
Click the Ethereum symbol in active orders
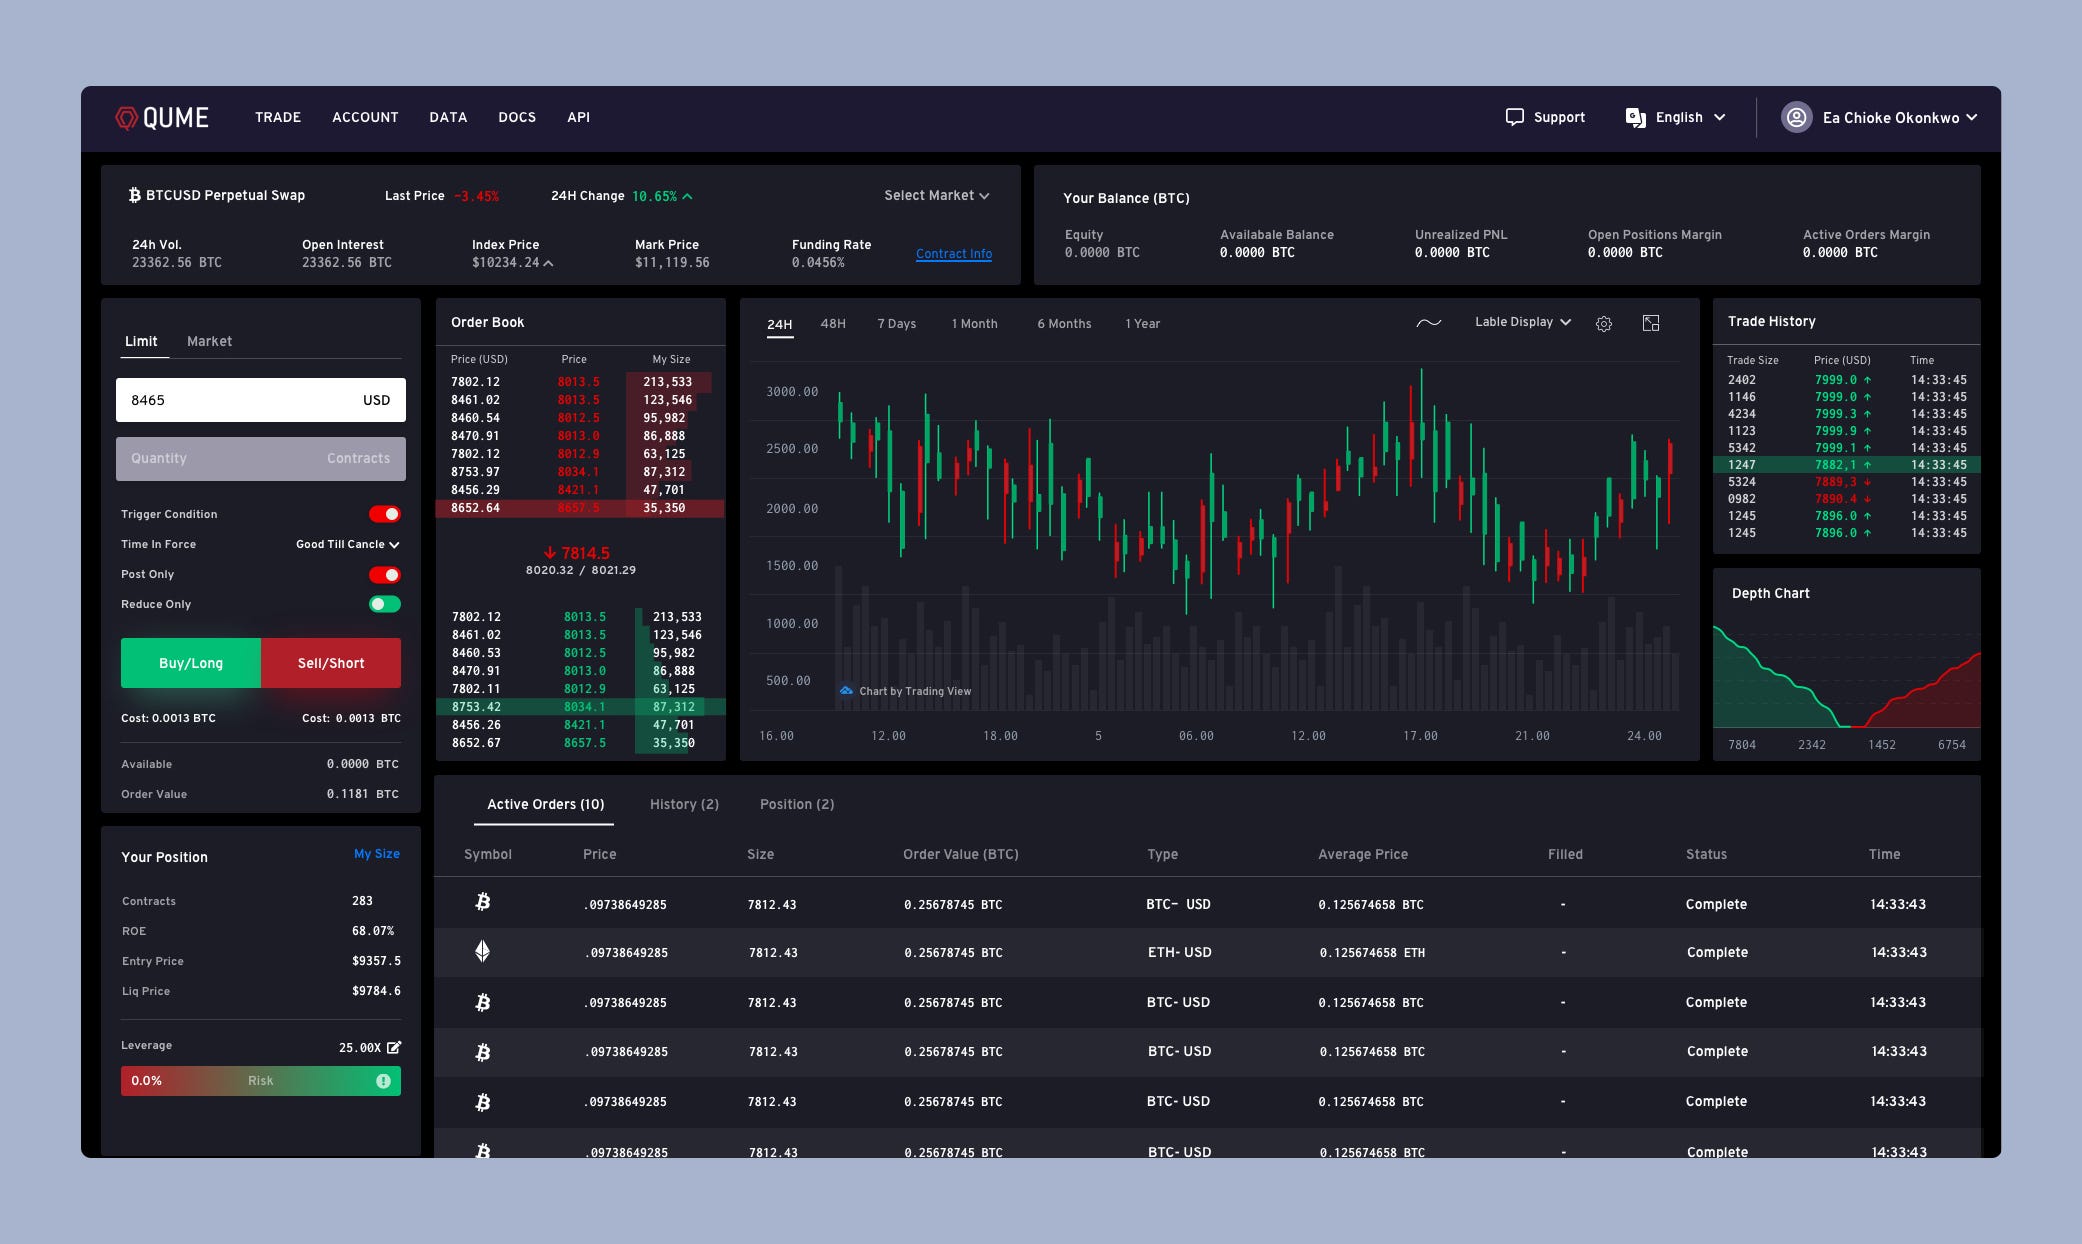(483, 952)
